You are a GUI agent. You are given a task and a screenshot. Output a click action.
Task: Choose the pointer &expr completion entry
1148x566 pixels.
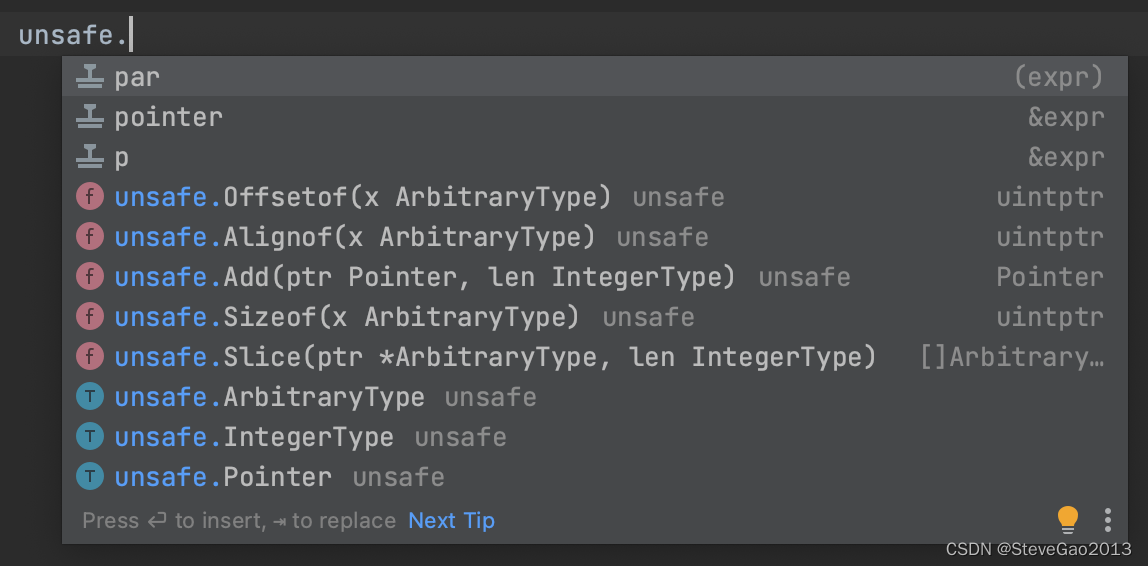point(594,117)
